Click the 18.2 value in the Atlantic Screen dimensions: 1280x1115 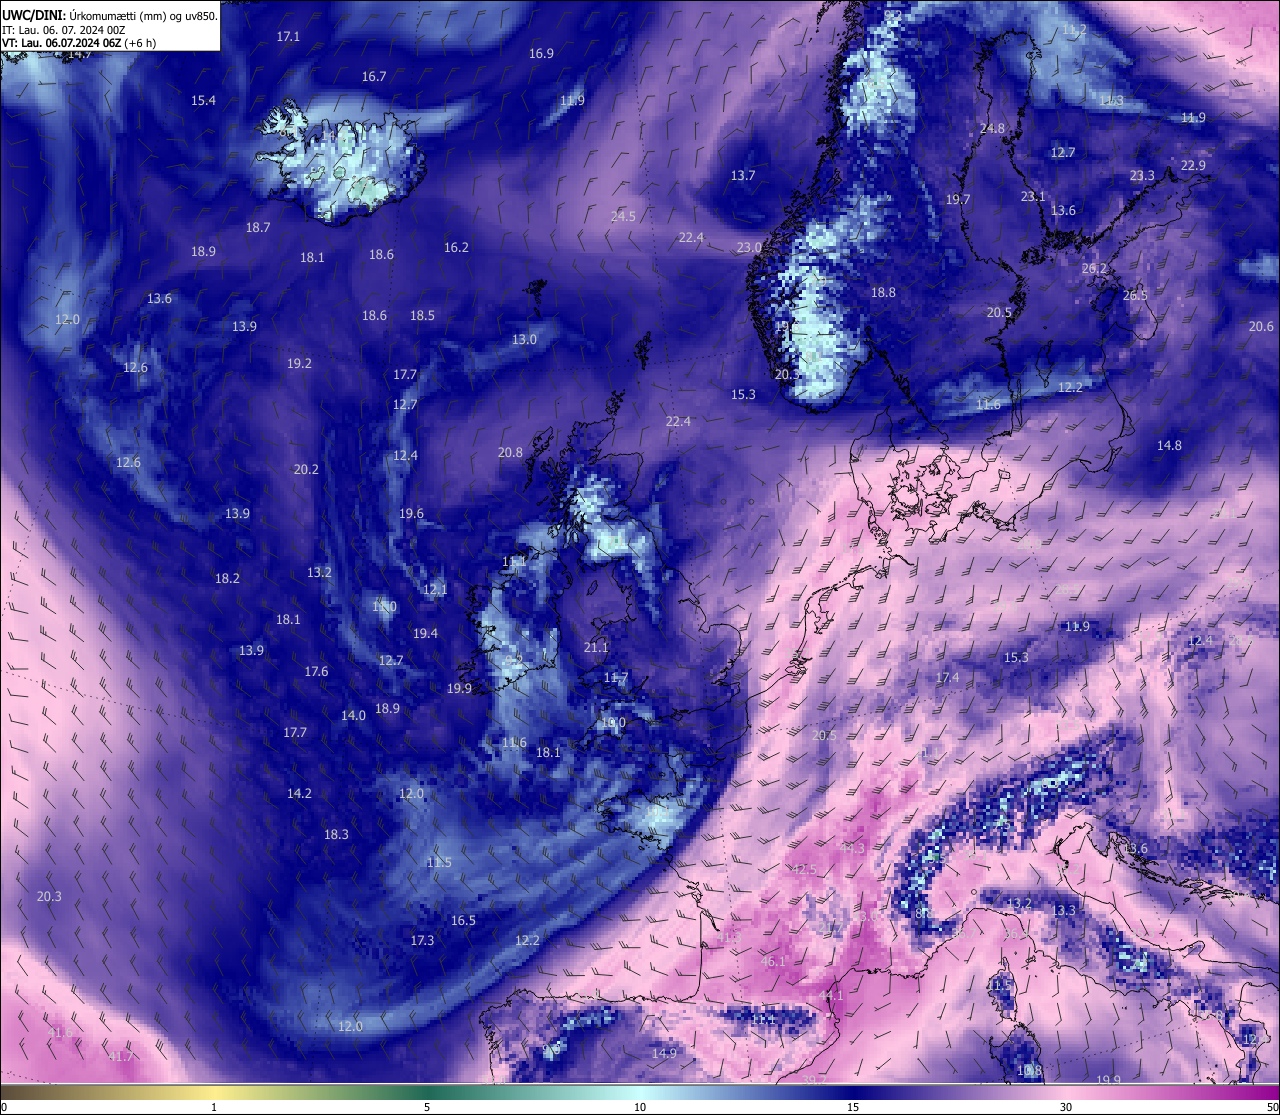(227, 578)
